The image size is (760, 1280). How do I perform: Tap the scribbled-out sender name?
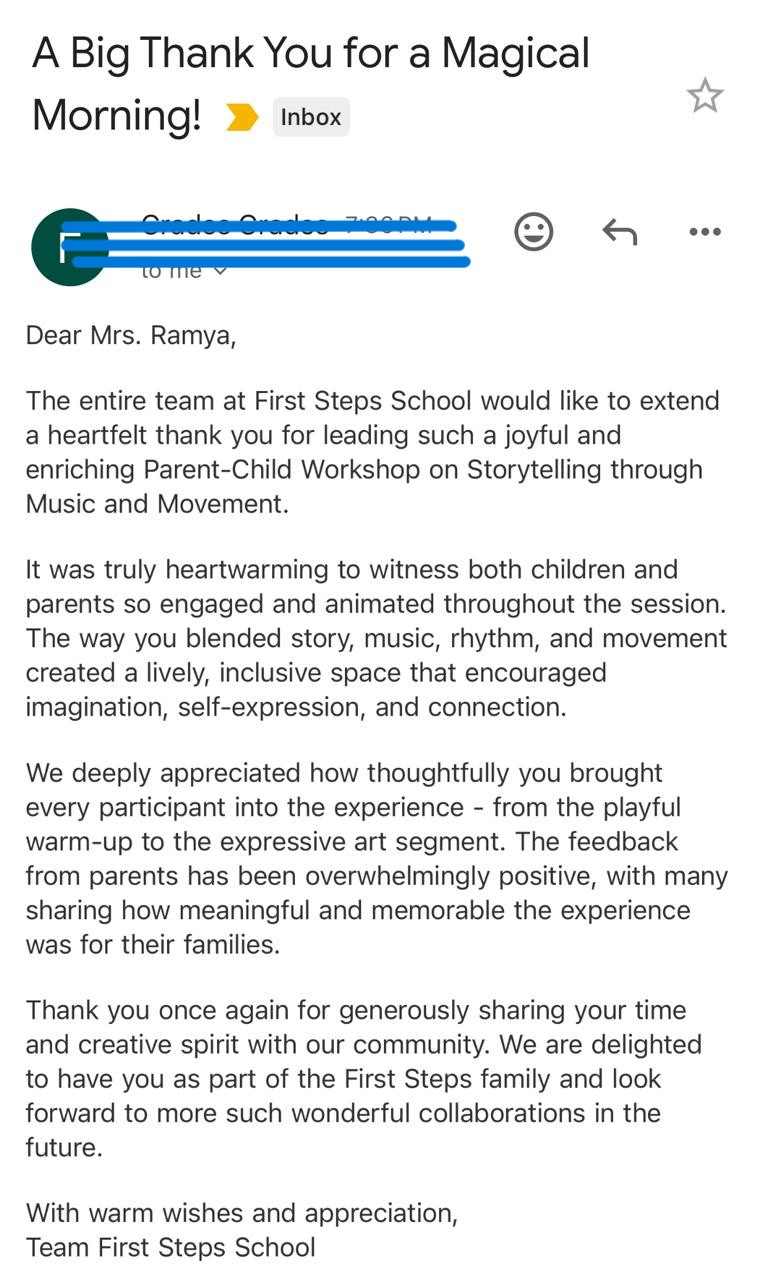pyautogui.click(x=235, y=224)
